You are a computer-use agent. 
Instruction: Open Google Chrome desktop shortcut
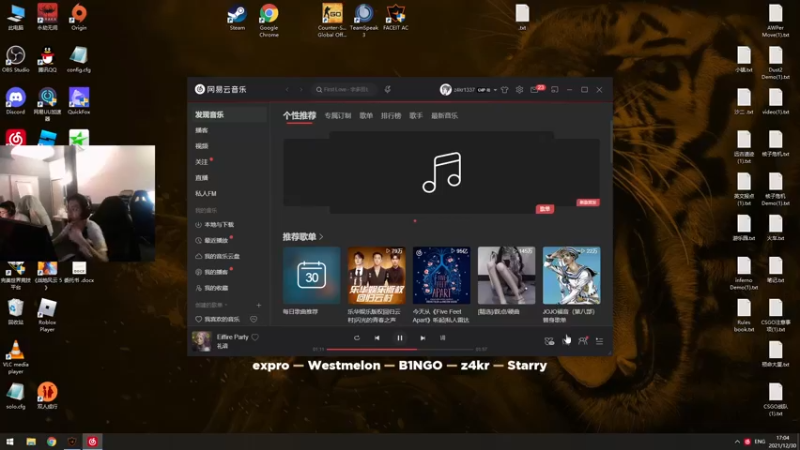point(269,20)
